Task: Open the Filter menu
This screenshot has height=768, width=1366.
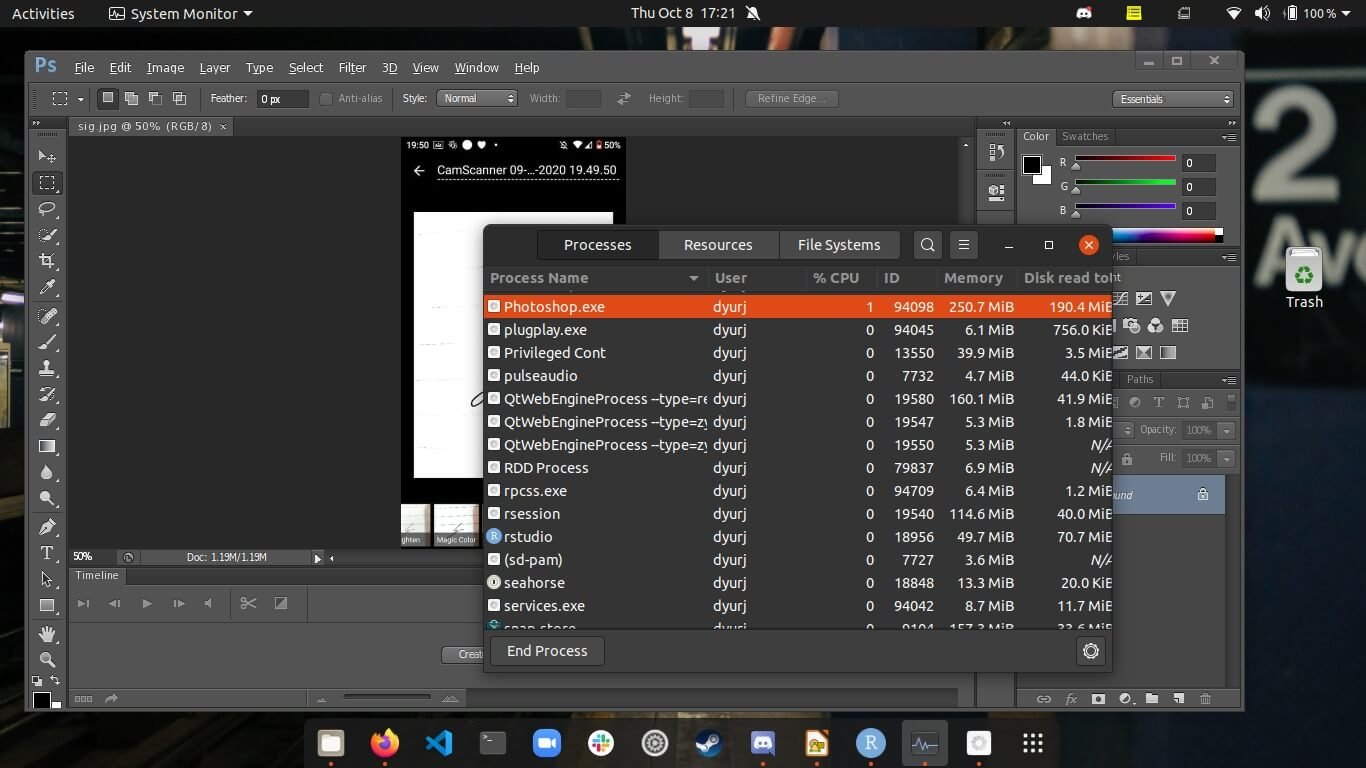Action: coord(352,68)
